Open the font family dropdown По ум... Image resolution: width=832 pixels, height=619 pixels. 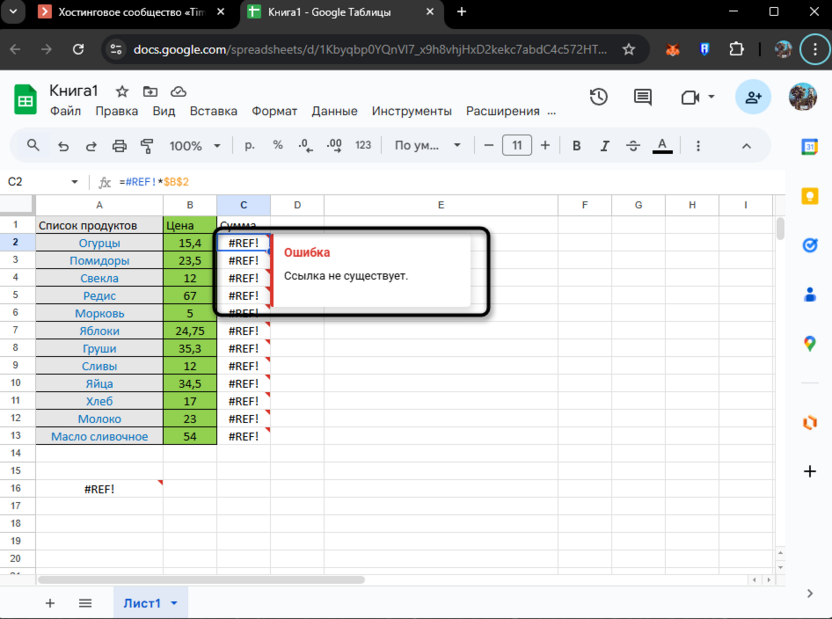coord(427,145)
